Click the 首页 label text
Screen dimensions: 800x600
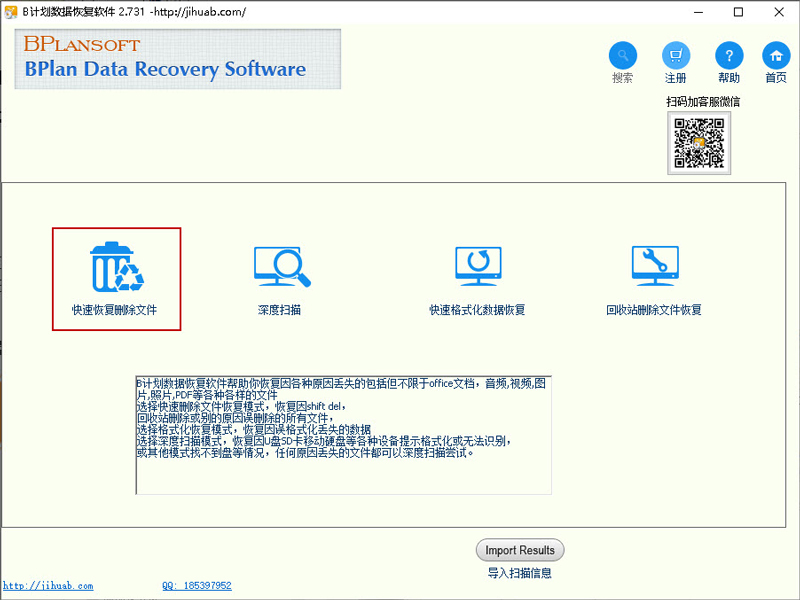(x=776, y=78)
